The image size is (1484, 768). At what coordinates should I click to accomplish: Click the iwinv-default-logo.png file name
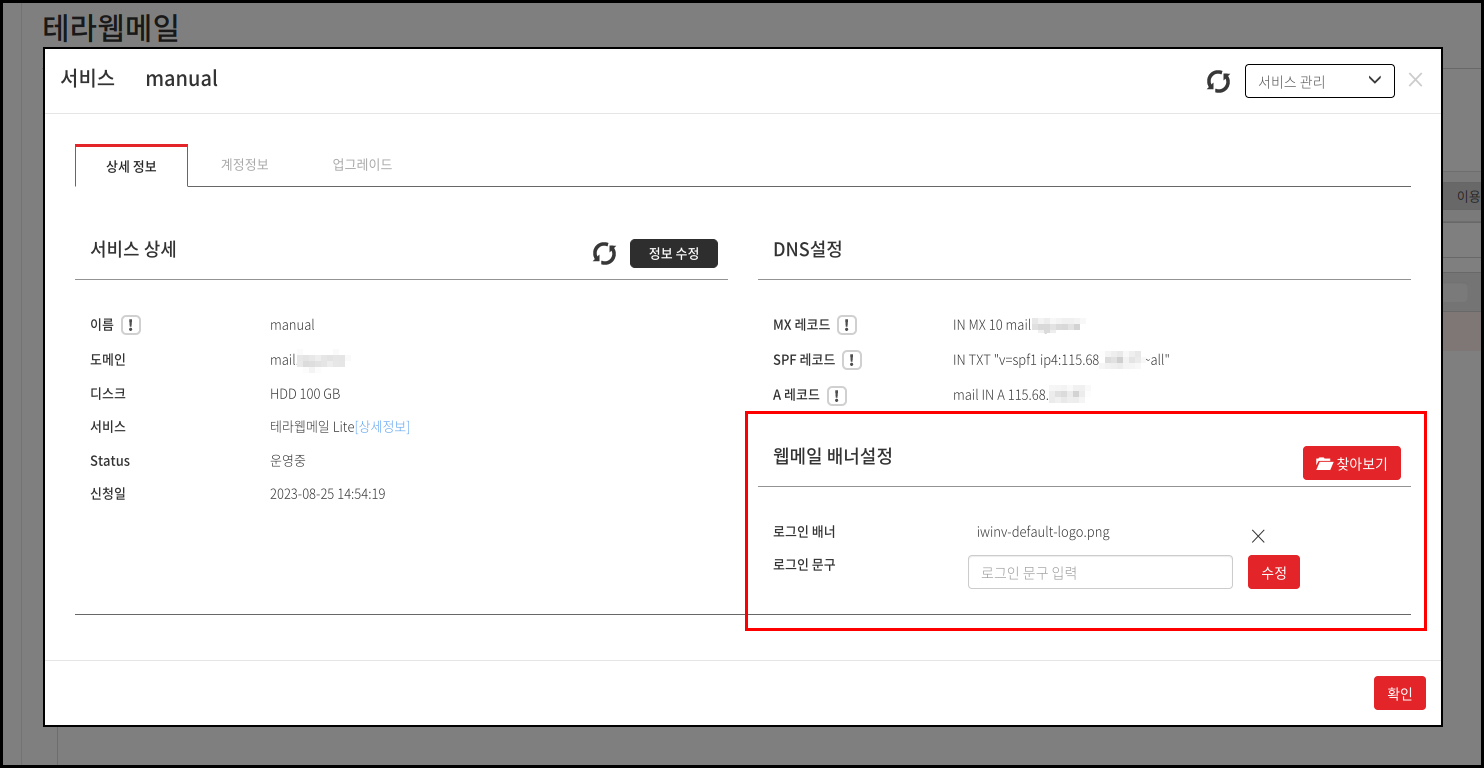coord(1043,532)
